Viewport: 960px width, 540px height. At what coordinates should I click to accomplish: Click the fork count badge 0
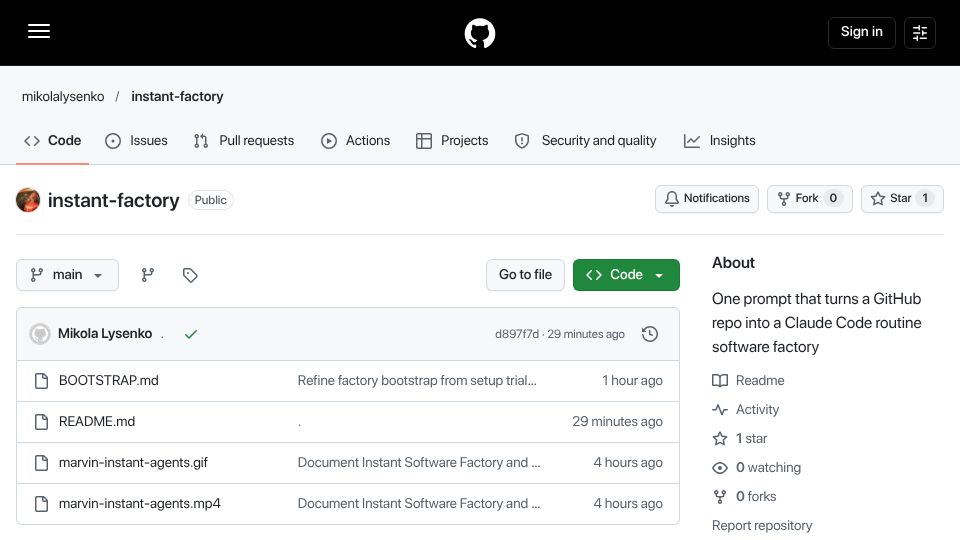(x=833, y=198)
